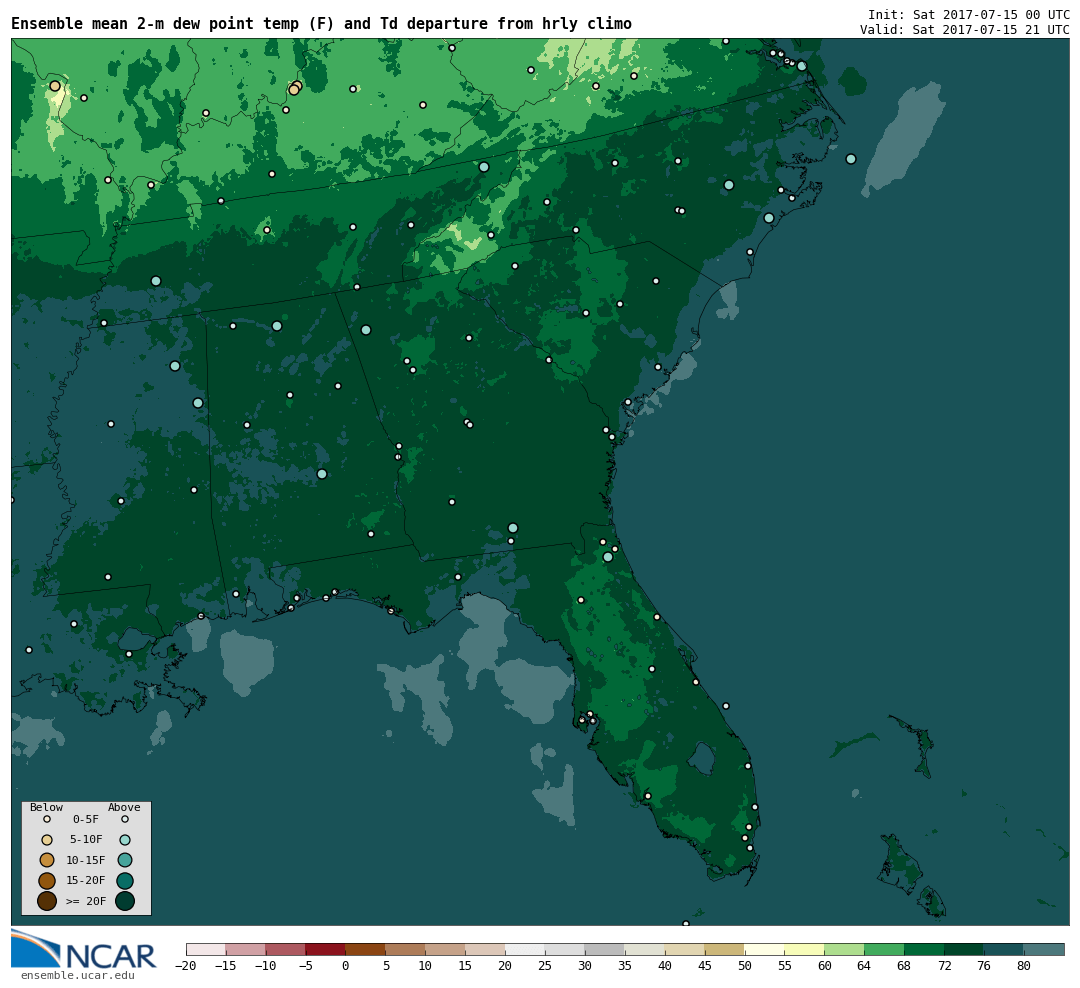Choose the 45 to 50 khaki colorbar swatch
The width and height of the screenshot is (1080, 988).
(x=725, y=949)
